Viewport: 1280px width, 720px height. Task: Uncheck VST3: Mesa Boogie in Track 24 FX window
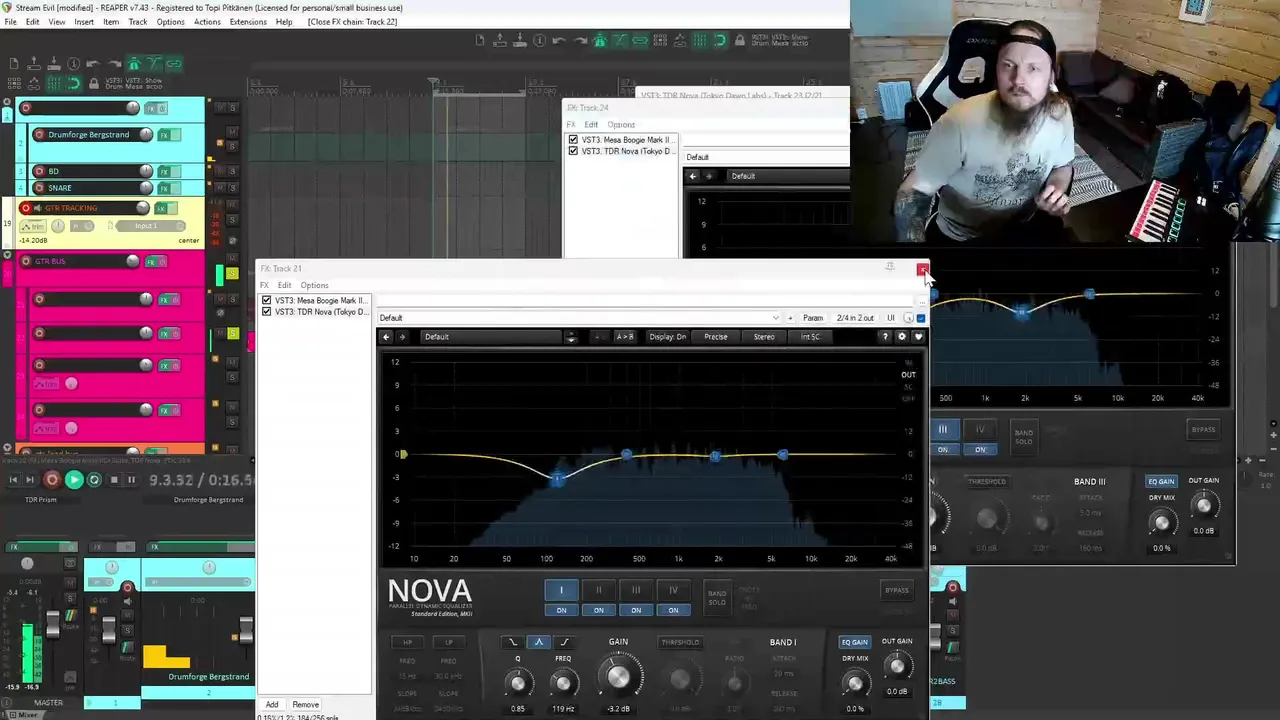tap(573, 140)
